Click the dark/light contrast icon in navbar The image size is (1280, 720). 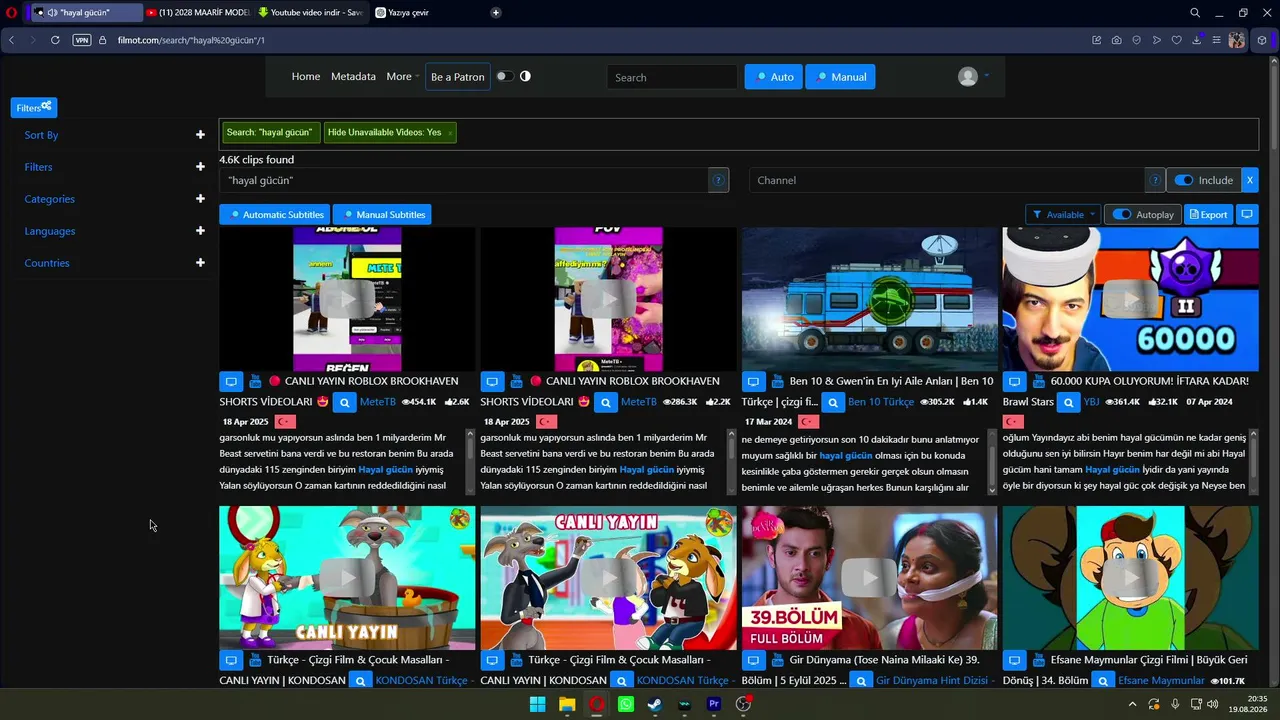pos(526,76)
